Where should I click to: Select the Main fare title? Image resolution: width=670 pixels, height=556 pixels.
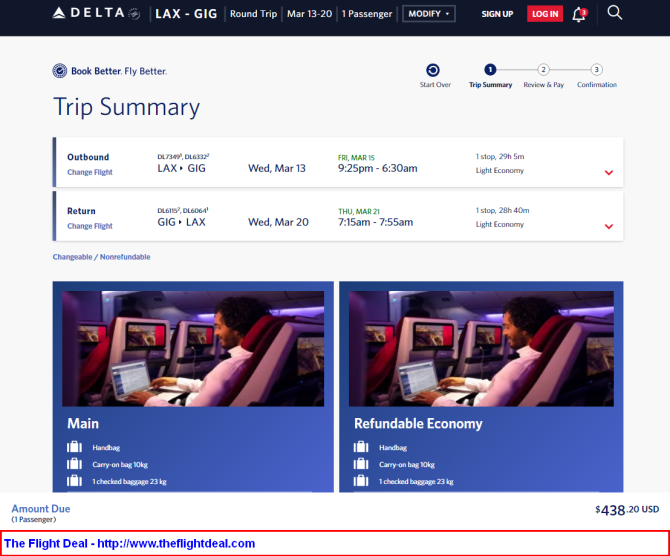click(83, 424)
